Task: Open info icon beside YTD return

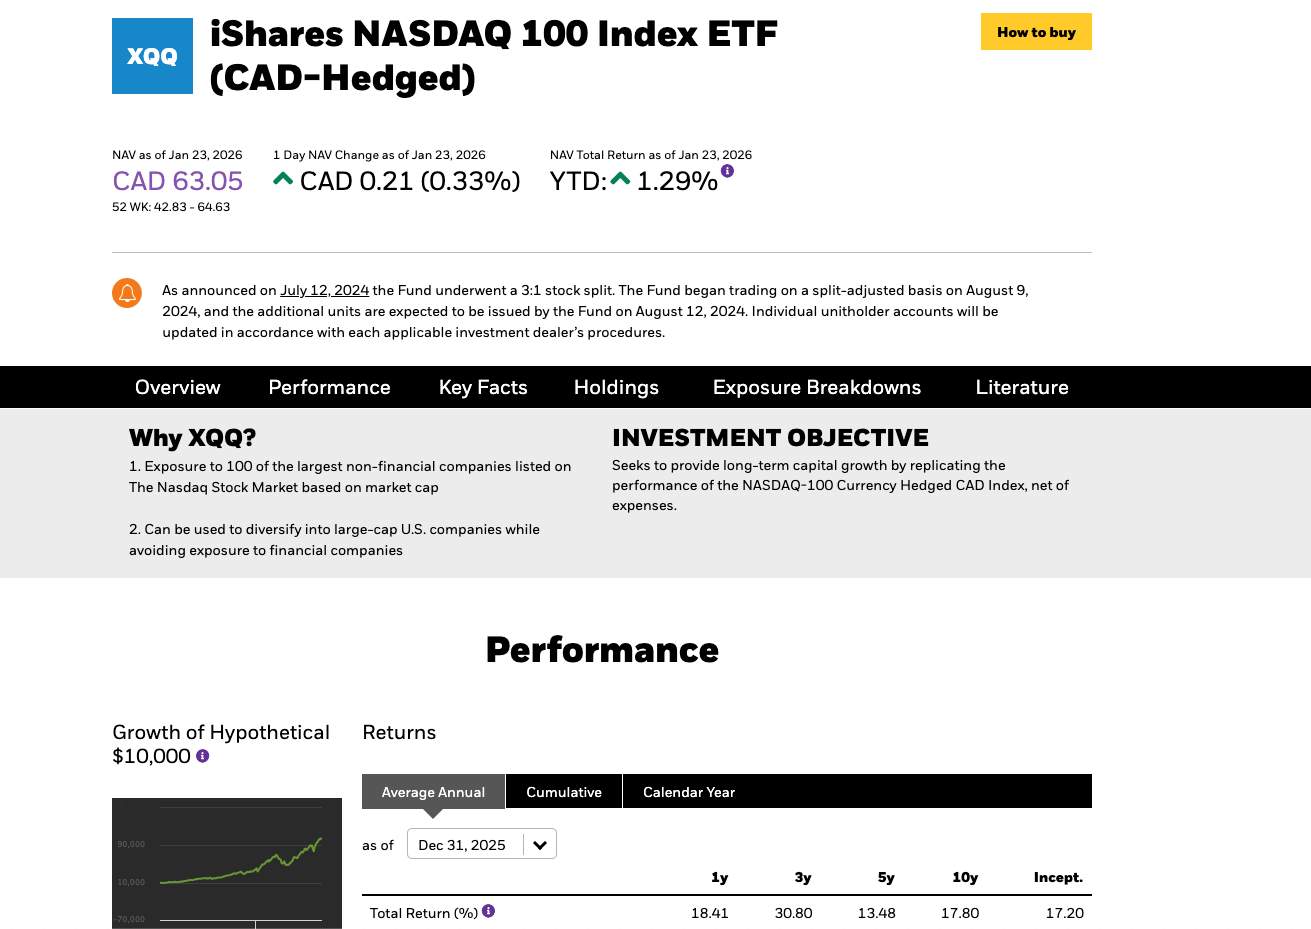Action: coord(727,171)
